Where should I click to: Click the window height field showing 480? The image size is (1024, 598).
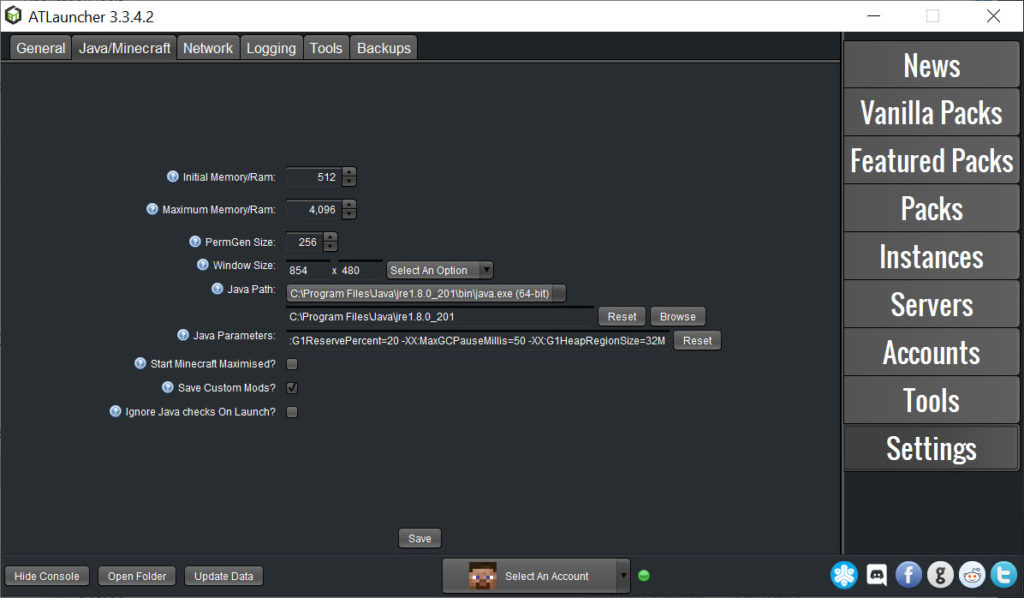(360, 270)
